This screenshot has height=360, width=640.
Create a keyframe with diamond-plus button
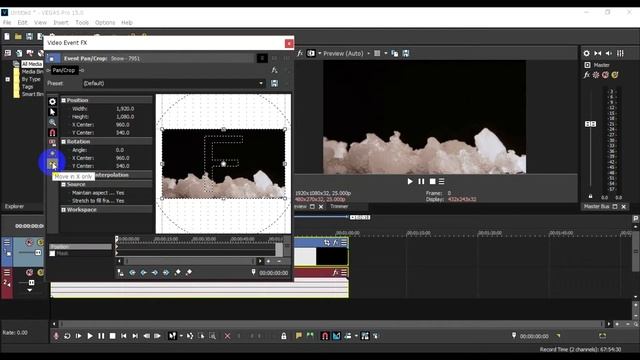click(x=178, y=272)
